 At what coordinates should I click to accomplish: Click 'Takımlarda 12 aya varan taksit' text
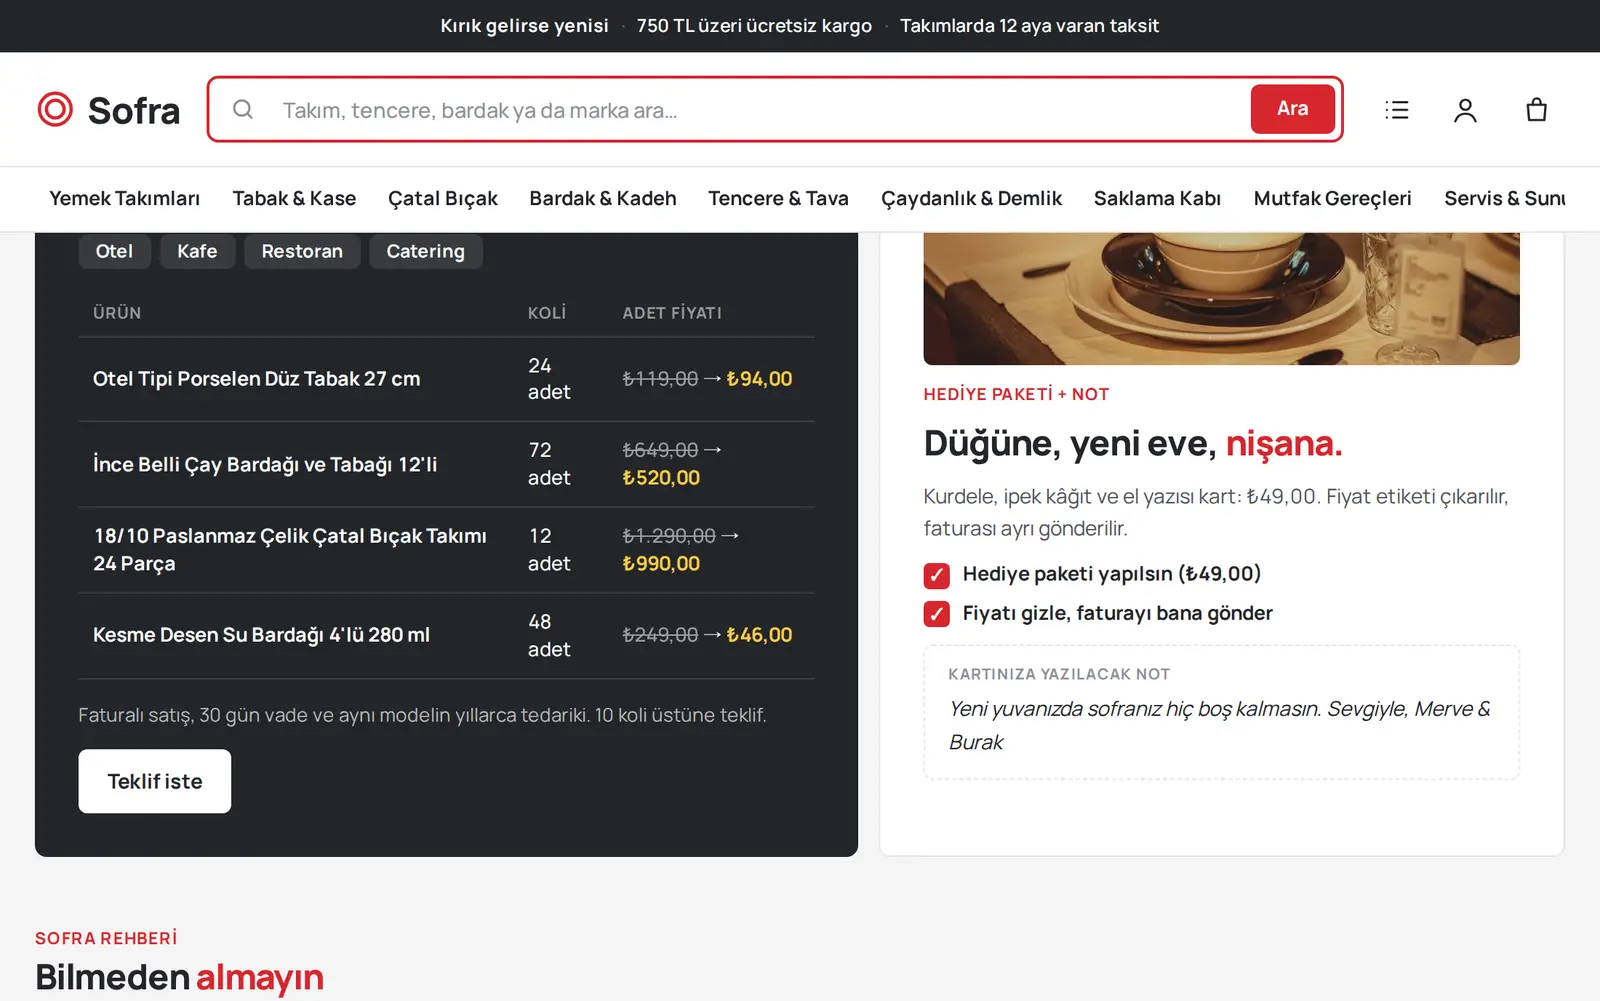point(1029,26)
